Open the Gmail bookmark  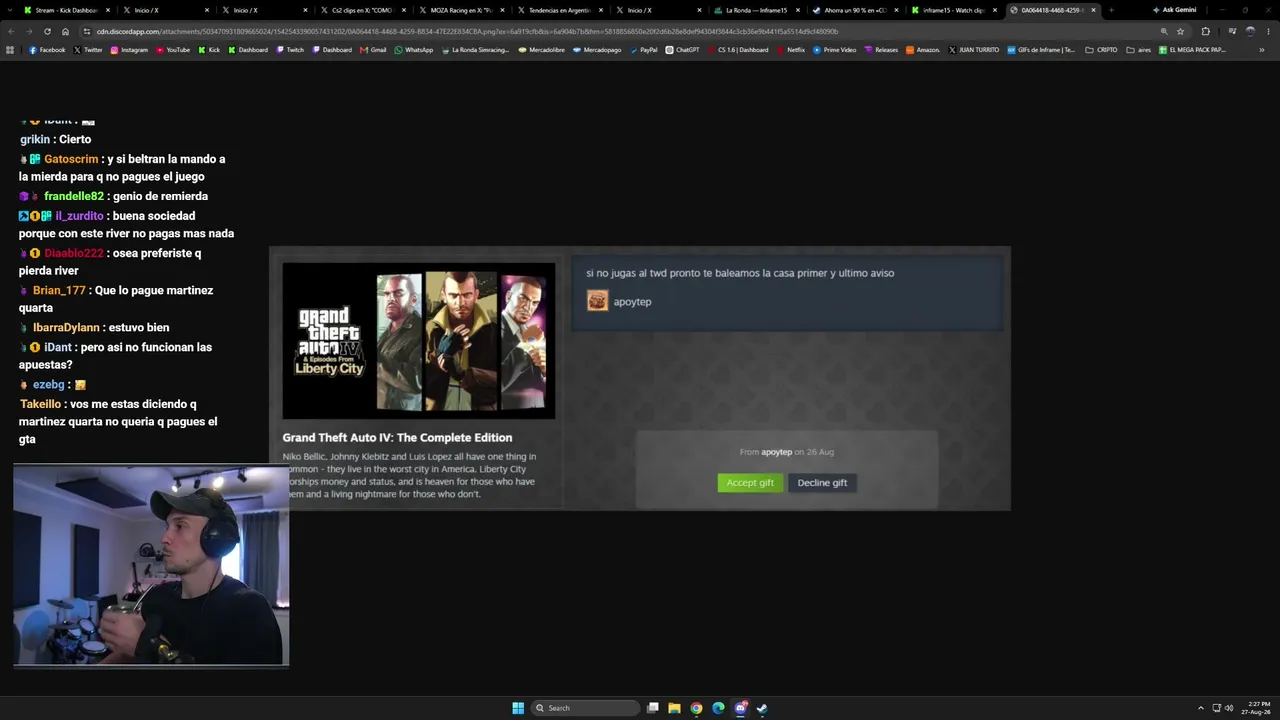pyautogui.click(x=373, y=50)
